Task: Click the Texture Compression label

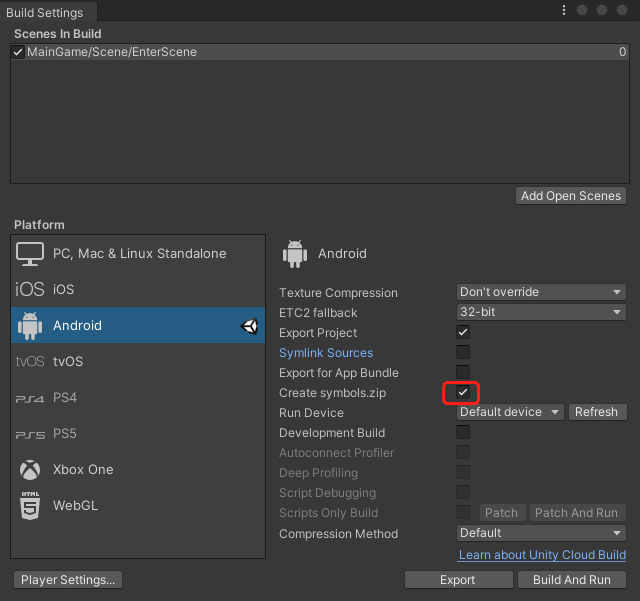Action: click(338, 293)
